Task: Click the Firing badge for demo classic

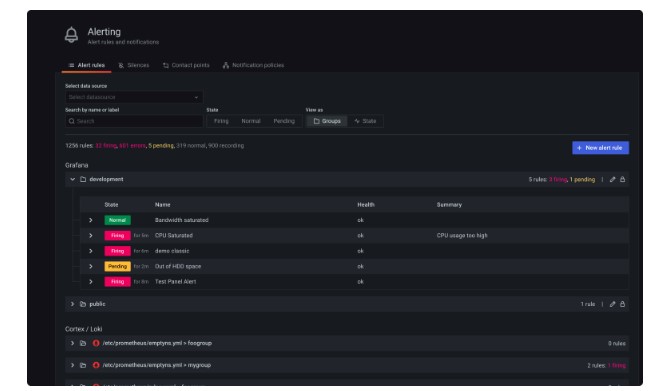Action: (117, 251)
